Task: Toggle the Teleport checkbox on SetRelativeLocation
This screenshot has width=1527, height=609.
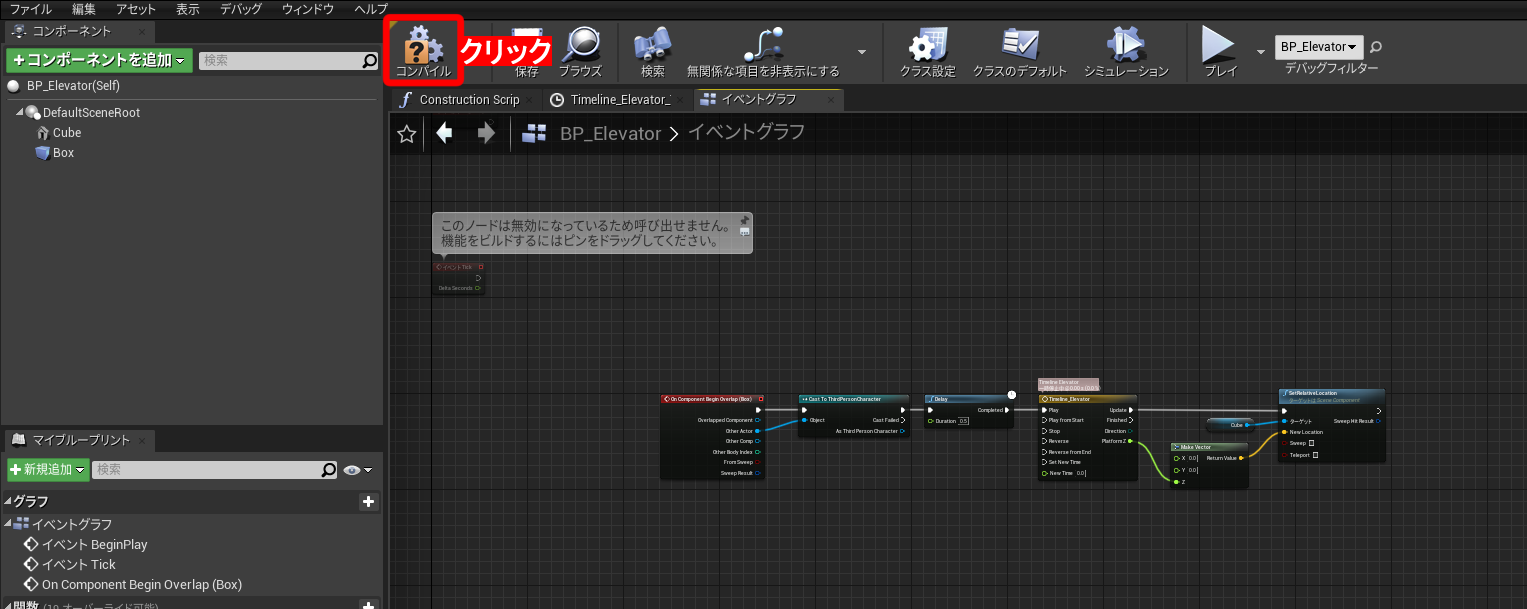Action: 1315,455
